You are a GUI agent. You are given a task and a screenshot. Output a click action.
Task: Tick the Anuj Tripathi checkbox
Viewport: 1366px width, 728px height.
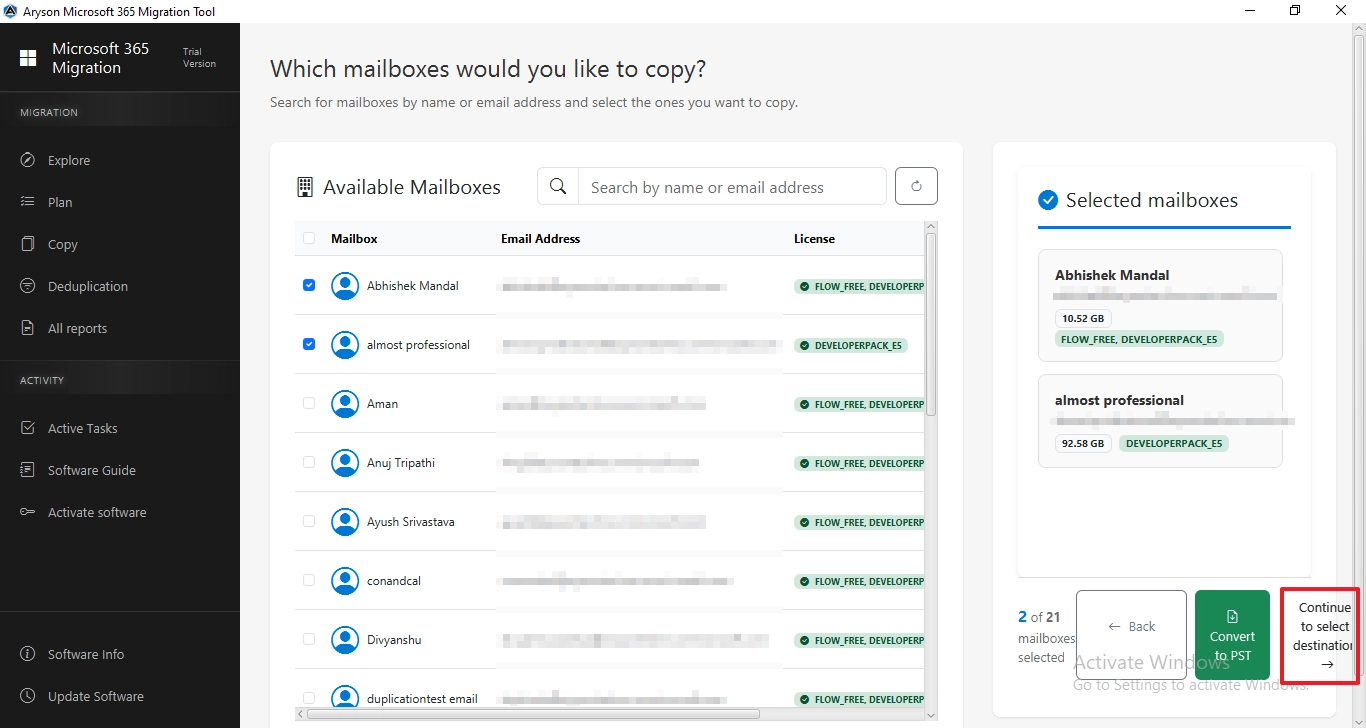click(x=309, y=462)
